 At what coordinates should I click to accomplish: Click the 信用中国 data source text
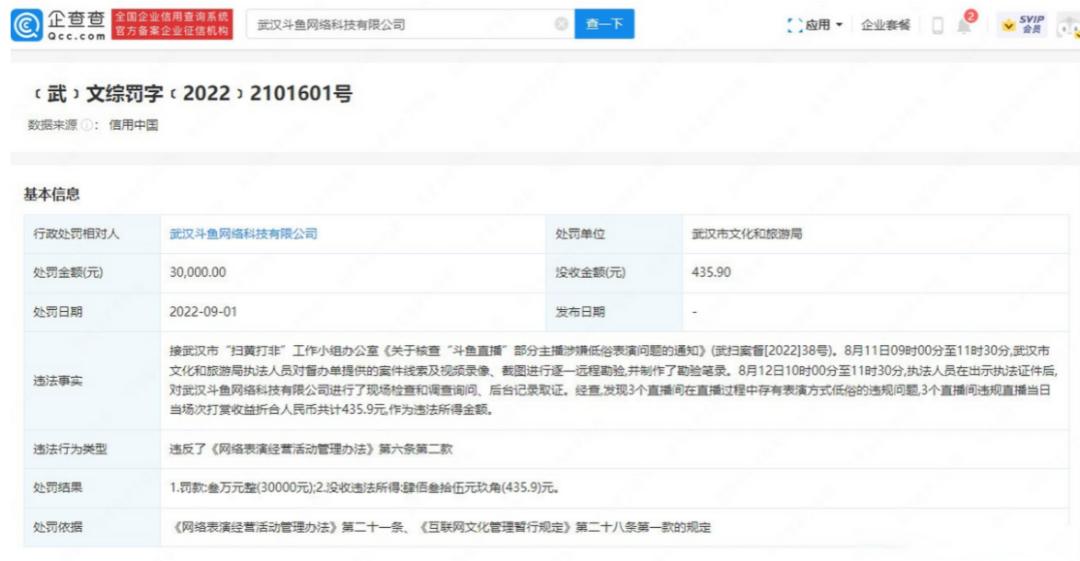point(134,125)
